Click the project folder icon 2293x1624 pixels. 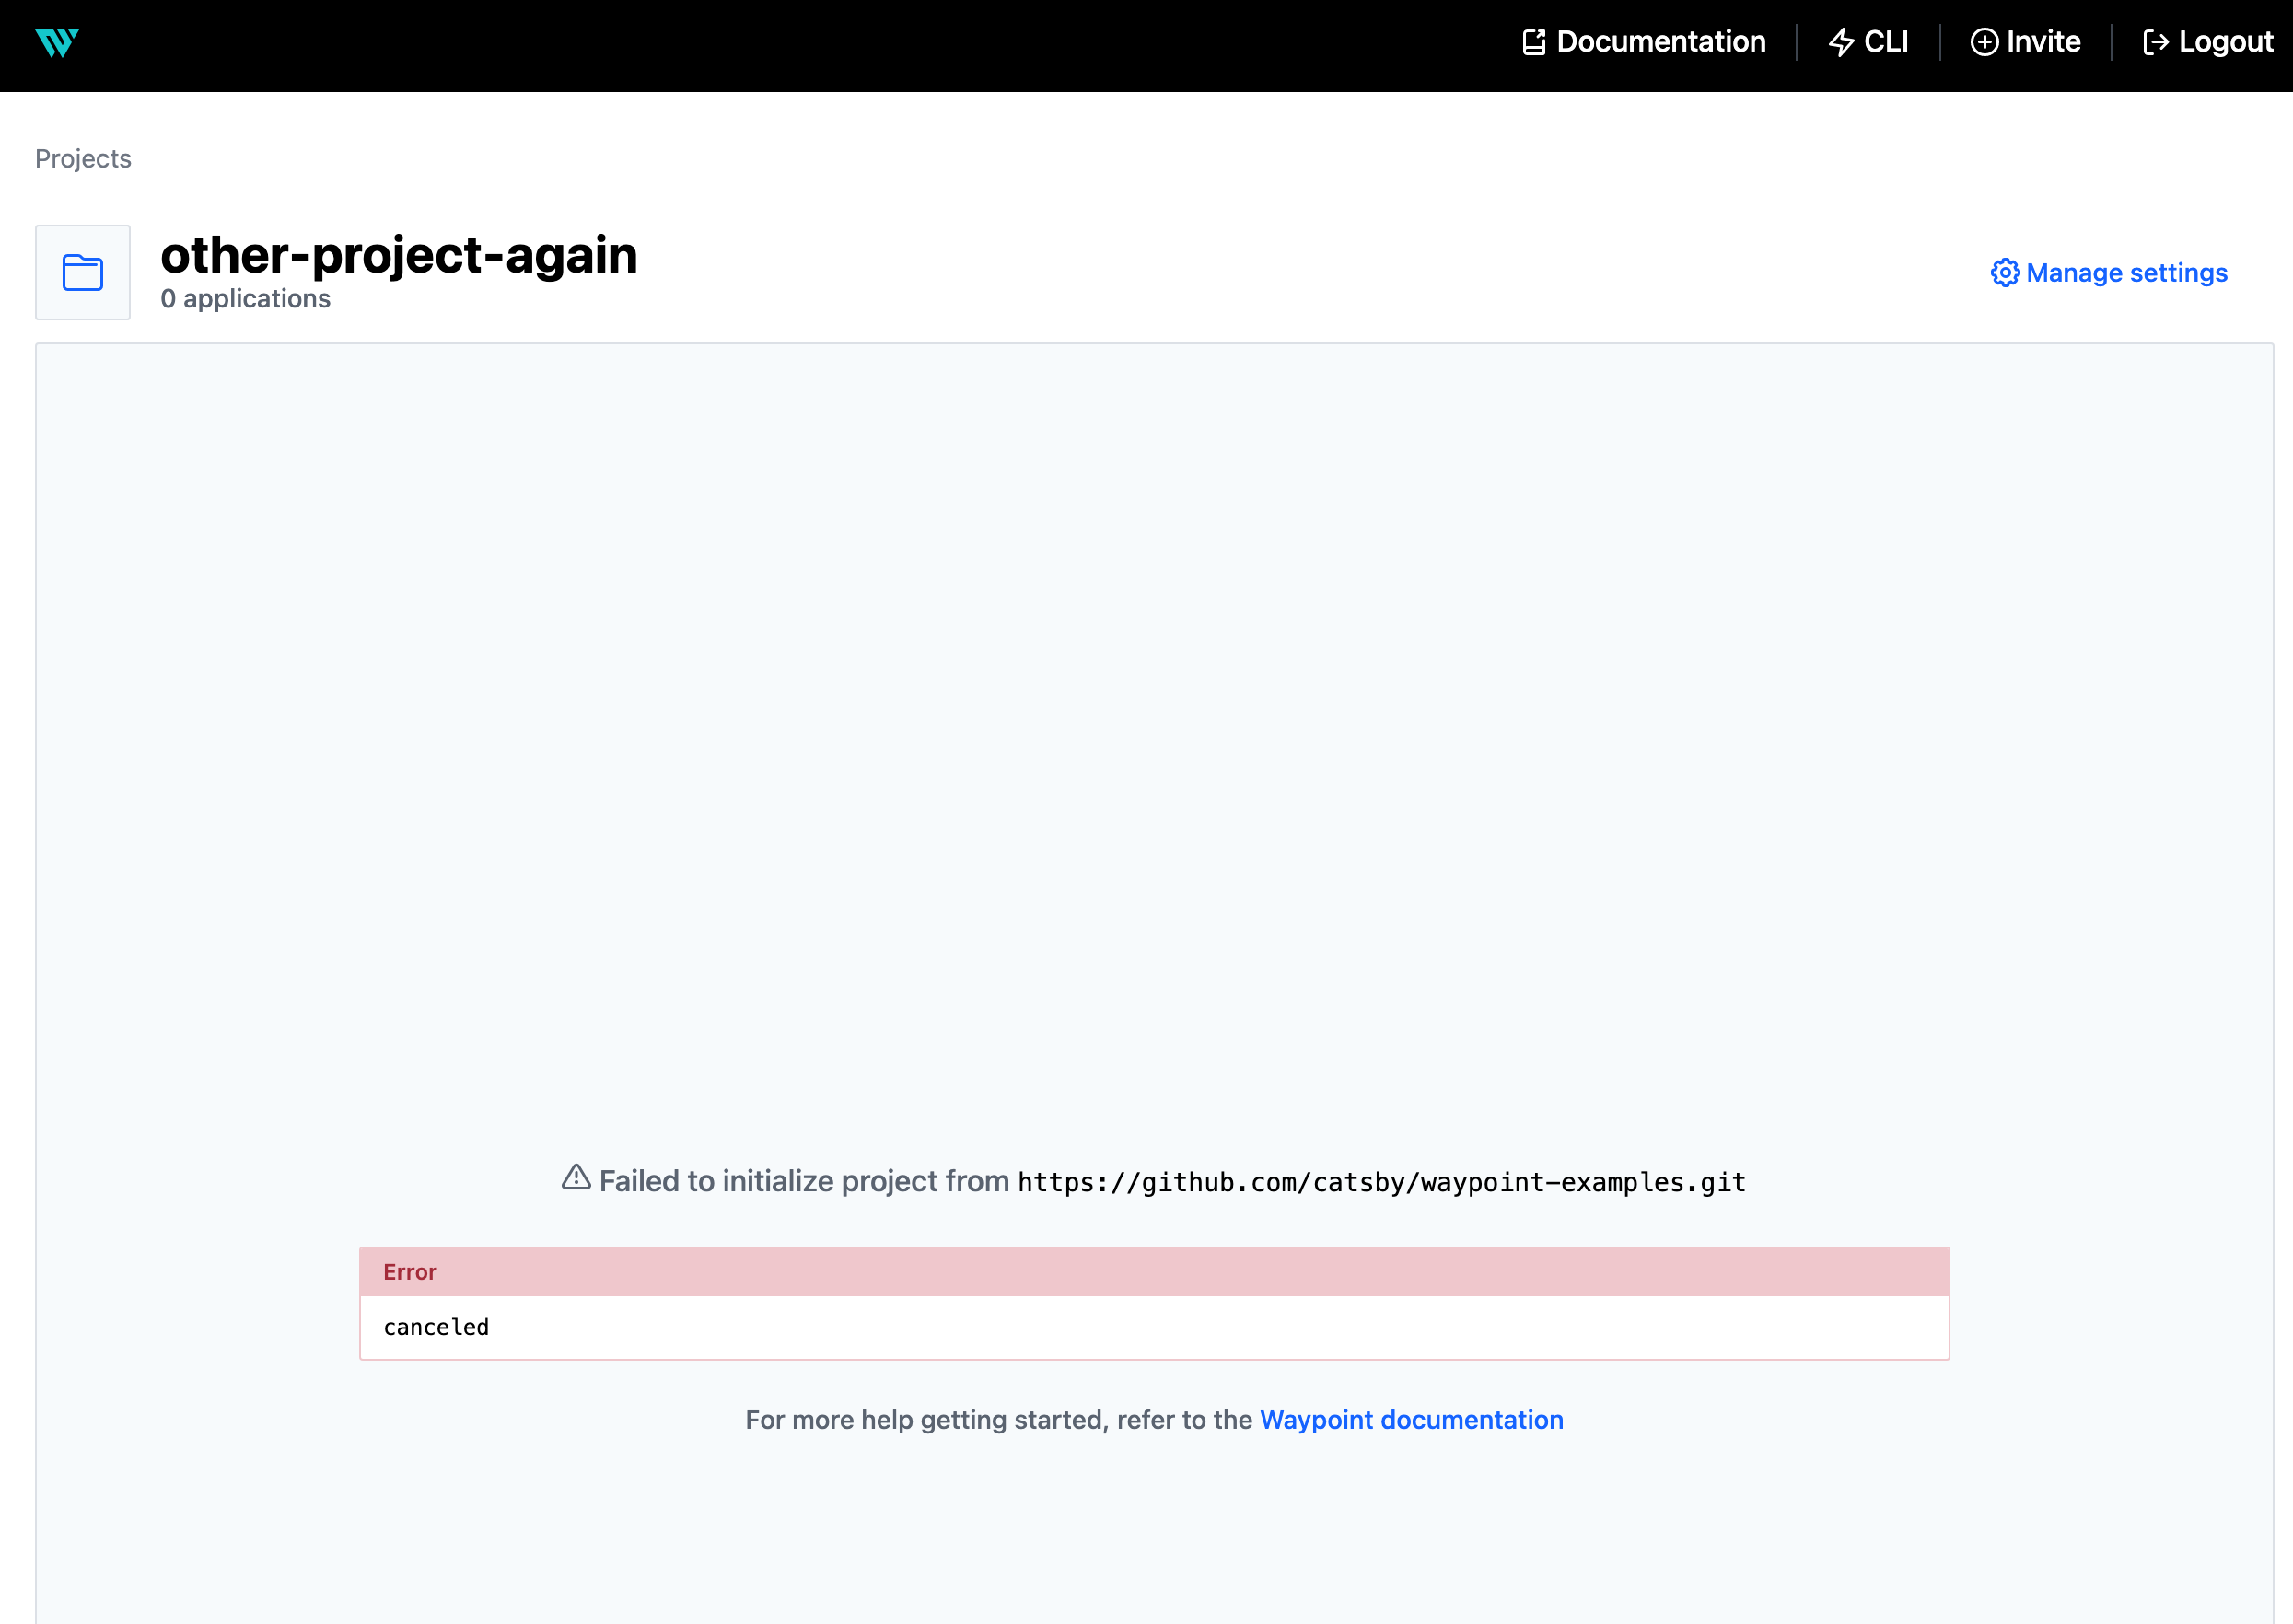[x=82, y=271]
